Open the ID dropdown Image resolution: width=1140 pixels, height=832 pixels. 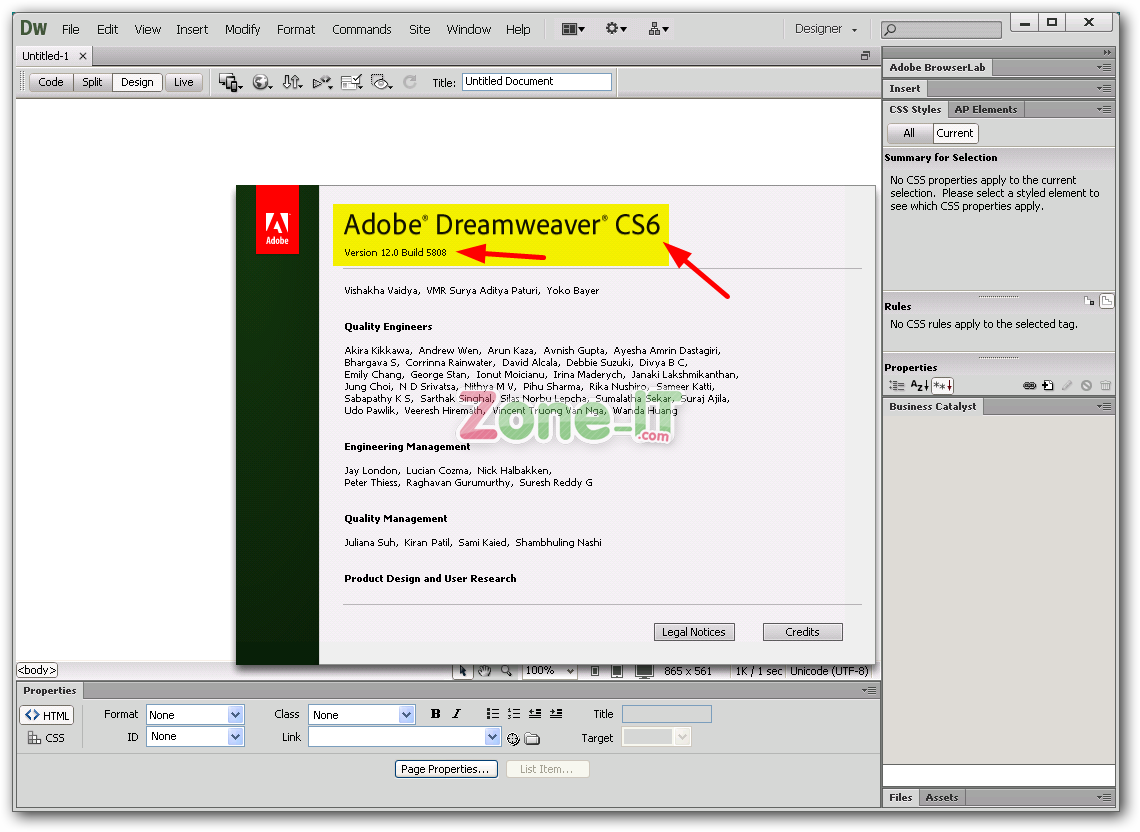coord(195,737)
